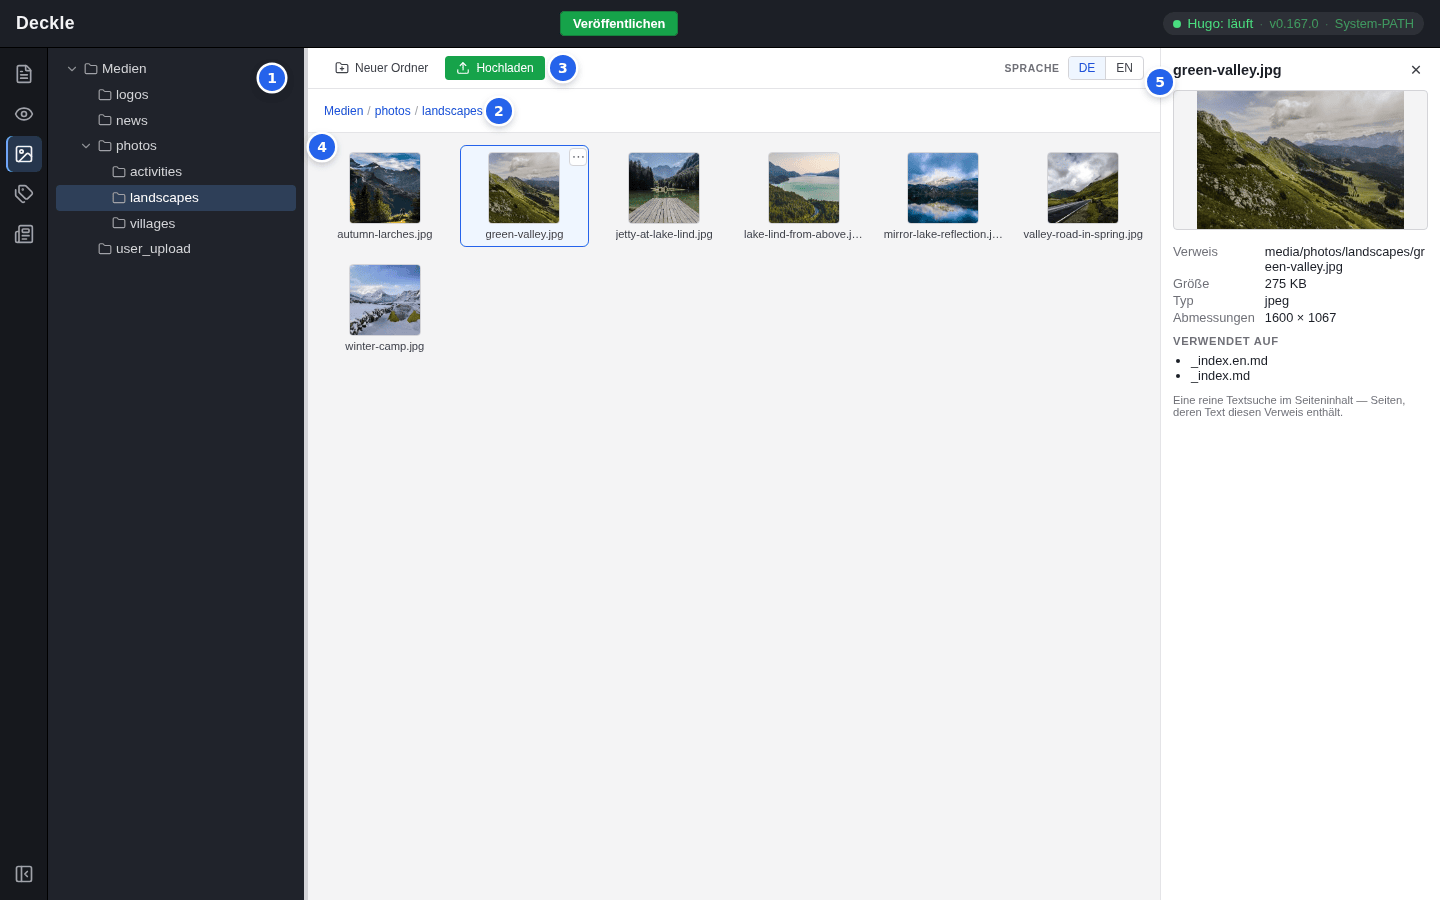Image resolution: width=1440 pixels, height=900 pixels.
Task: Go to photos in the breadcrumb
Action: click(392, 111)
